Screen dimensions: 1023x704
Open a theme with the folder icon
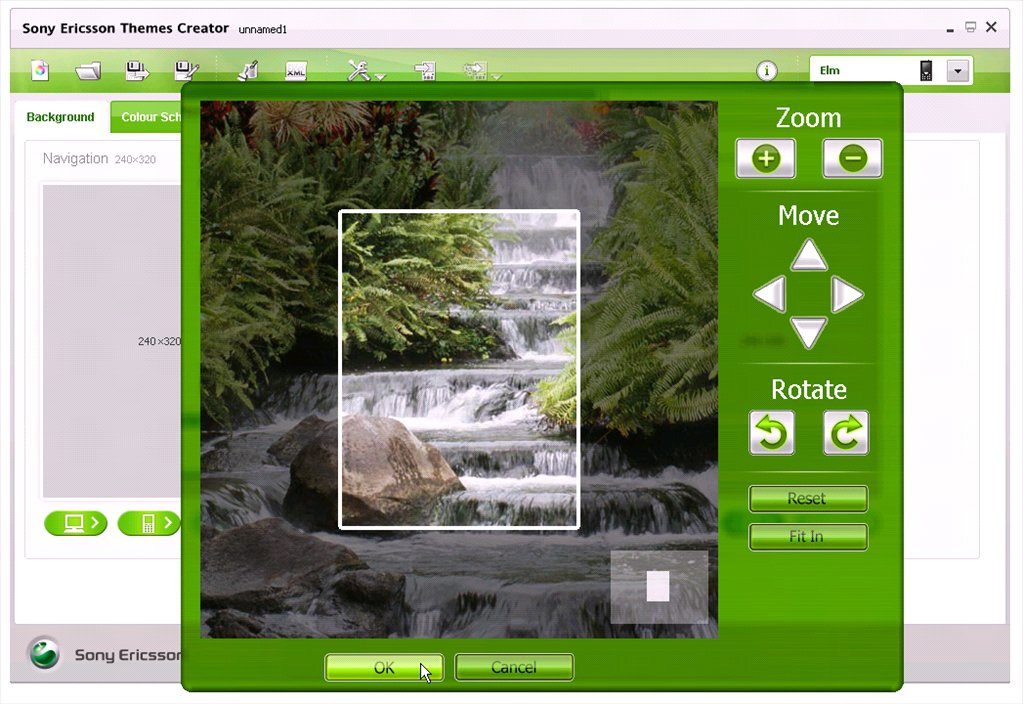point(88,70)
